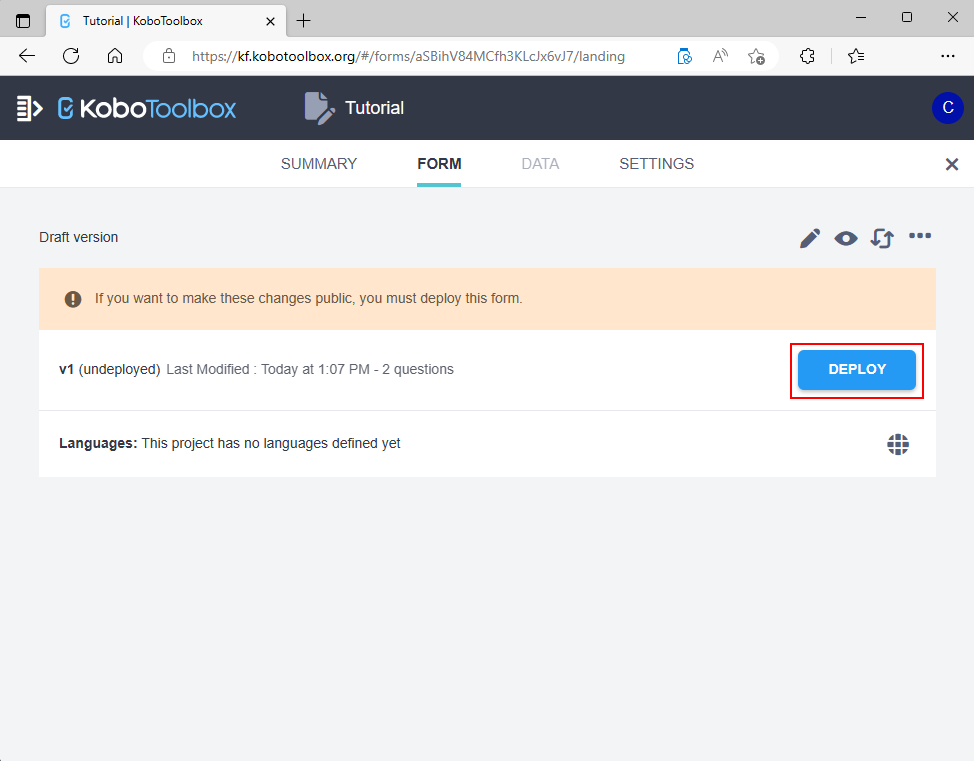
Task: Close the project view with X
Action: tap(951, 164)
